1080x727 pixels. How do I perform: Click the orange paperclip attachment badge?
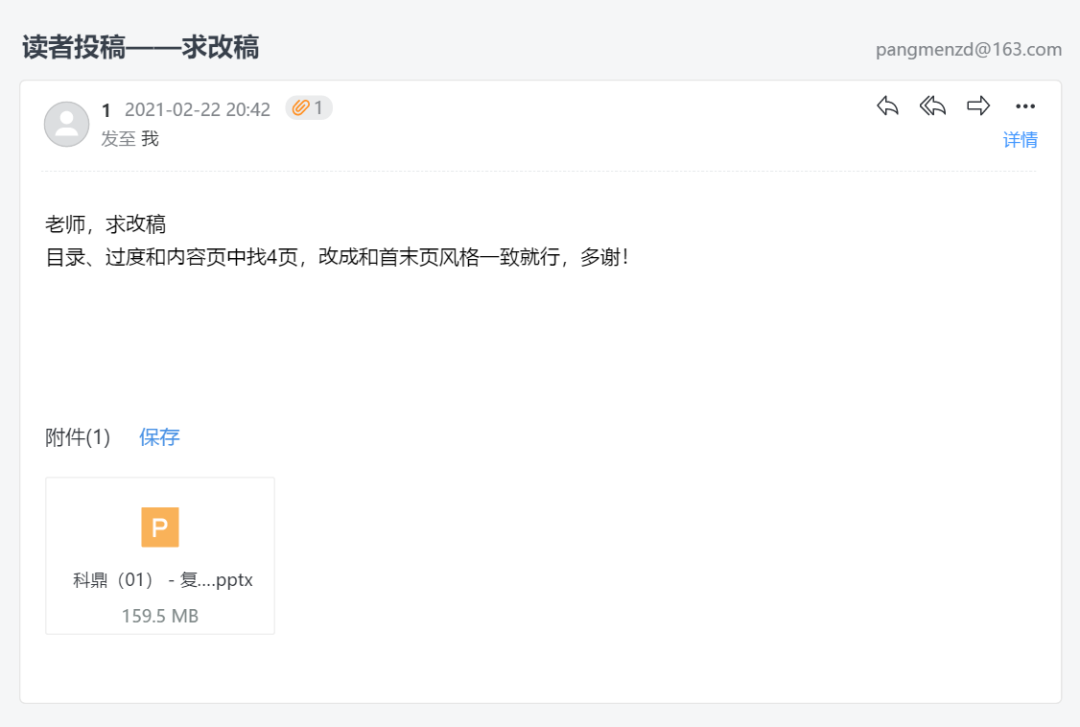point(309,108)
